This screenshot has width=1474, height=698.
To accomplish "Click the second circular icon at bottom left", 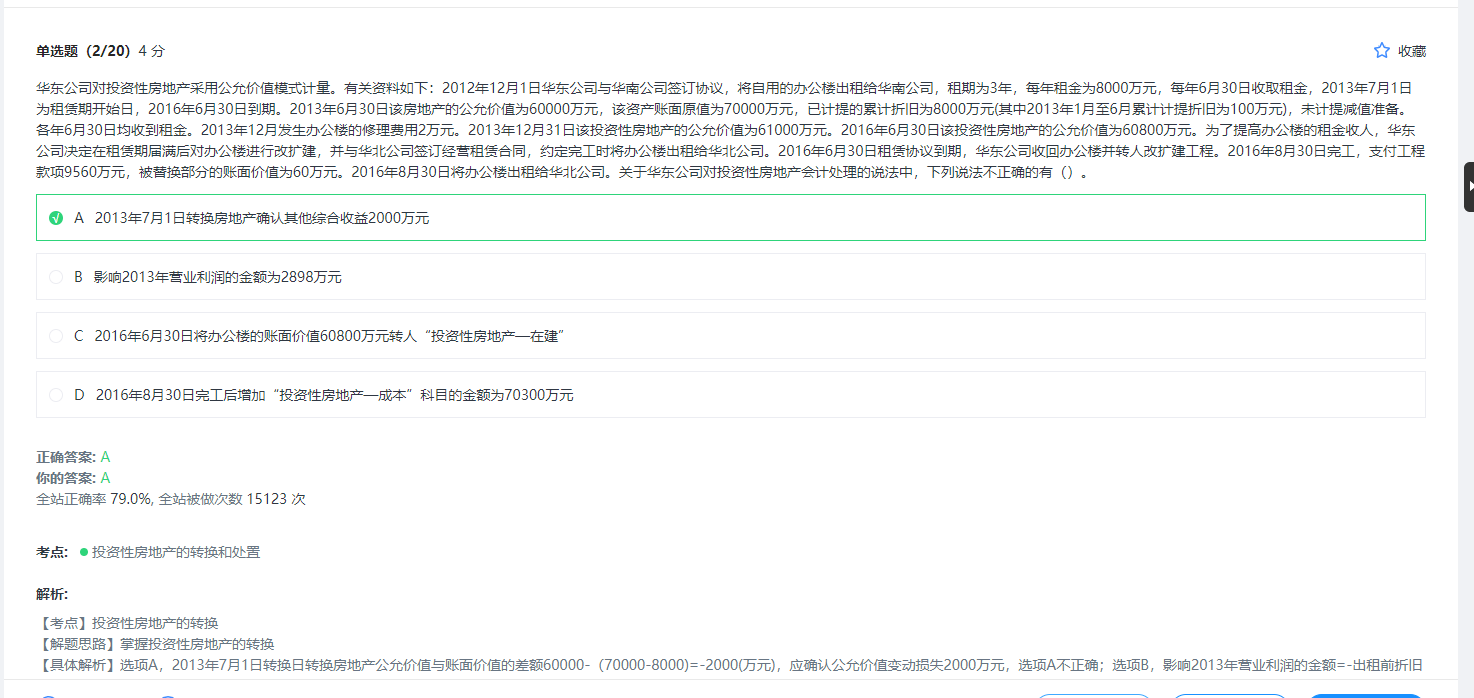I will [167, 696].
